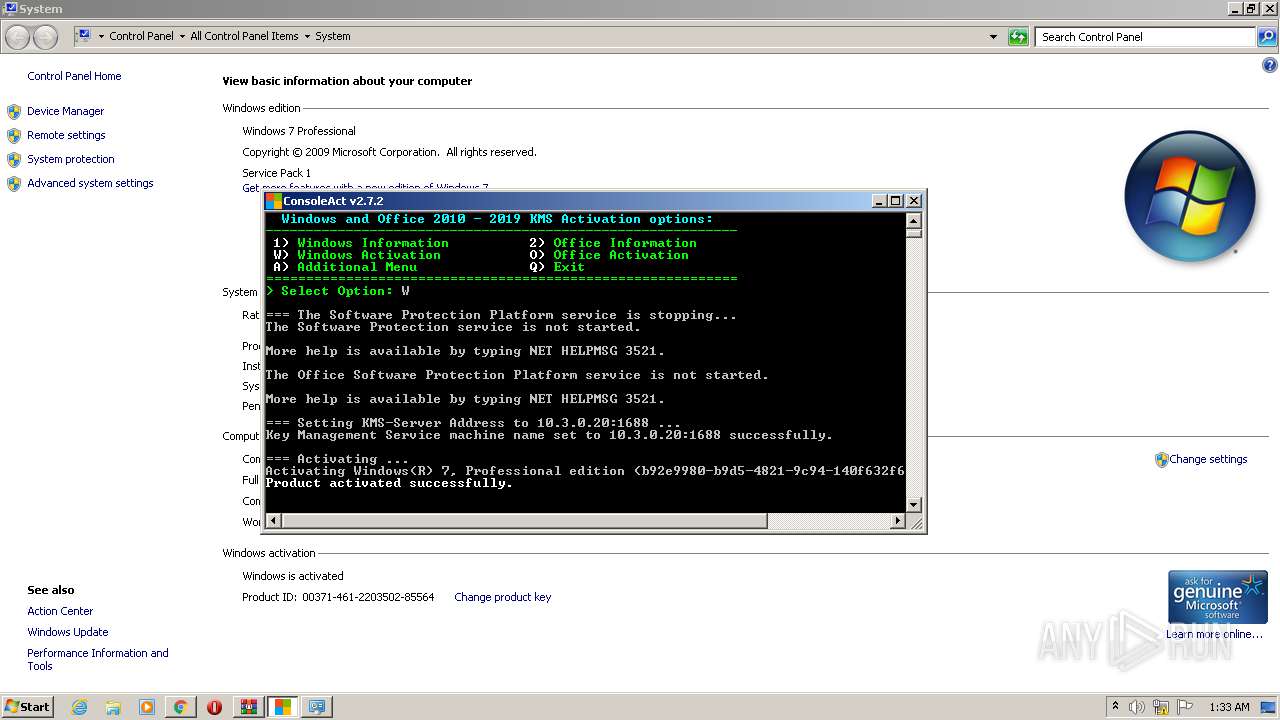1280x720 pixels.
Task: Open the Start menu
Action: [x=27, y=706]
